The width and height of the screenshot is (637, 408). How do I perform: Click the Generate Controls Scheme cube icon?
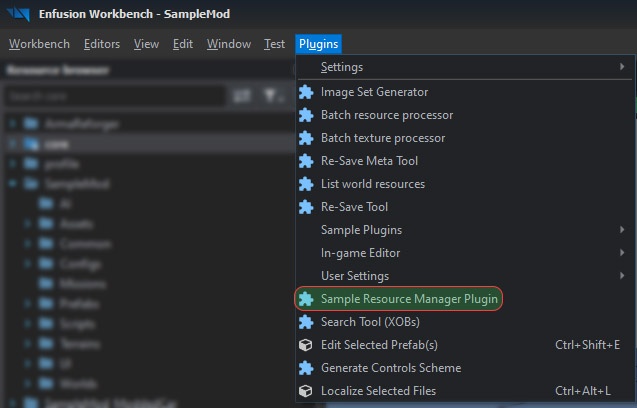[x=307, y=368]
